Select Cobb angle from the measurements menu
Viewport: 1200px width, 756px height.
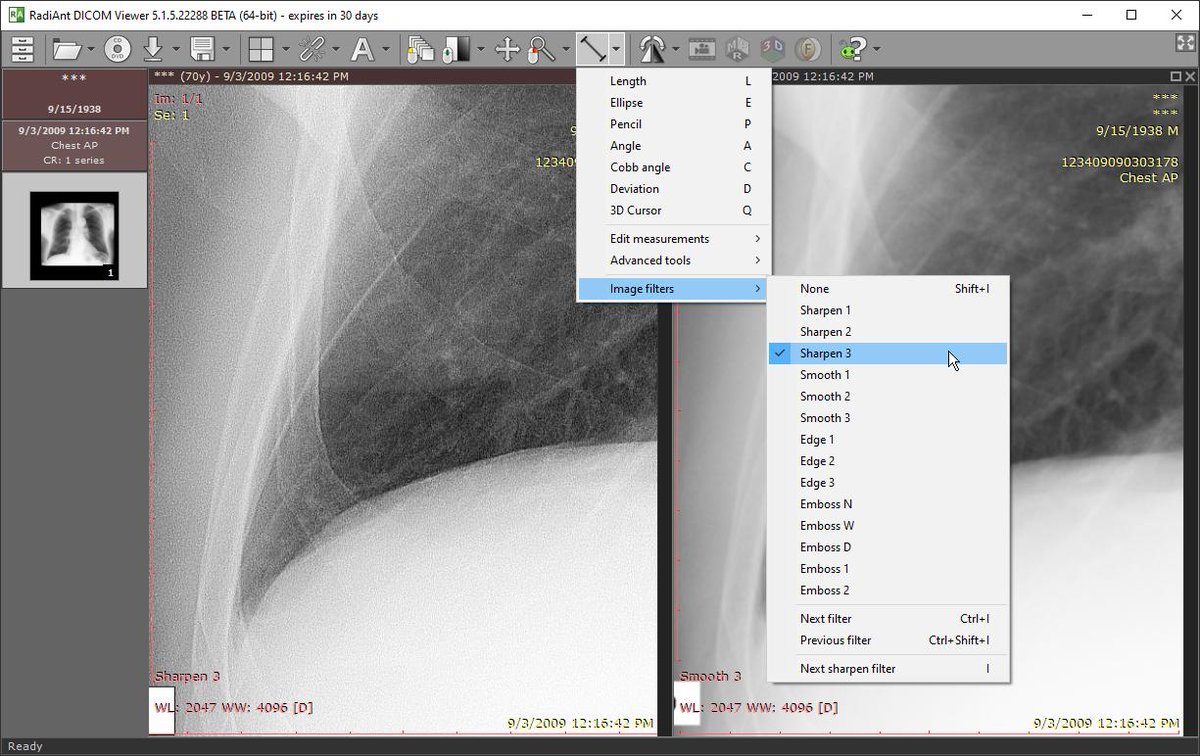pyautogui.click(x=640, y=167)
